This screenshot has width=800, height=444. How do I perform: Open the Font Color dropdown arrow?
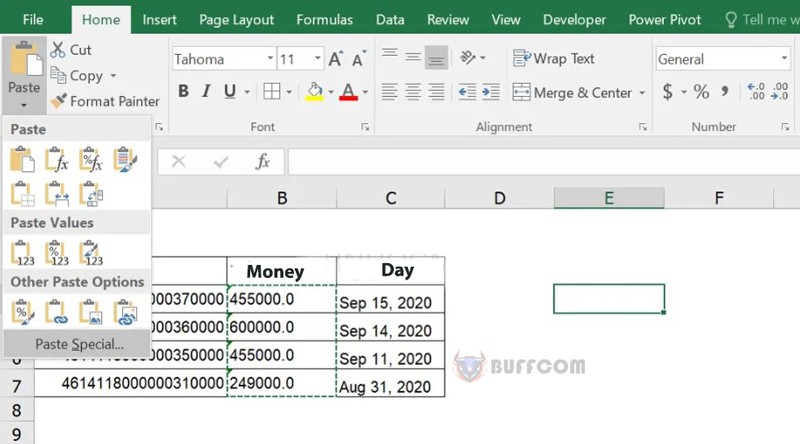coord(365,92)
